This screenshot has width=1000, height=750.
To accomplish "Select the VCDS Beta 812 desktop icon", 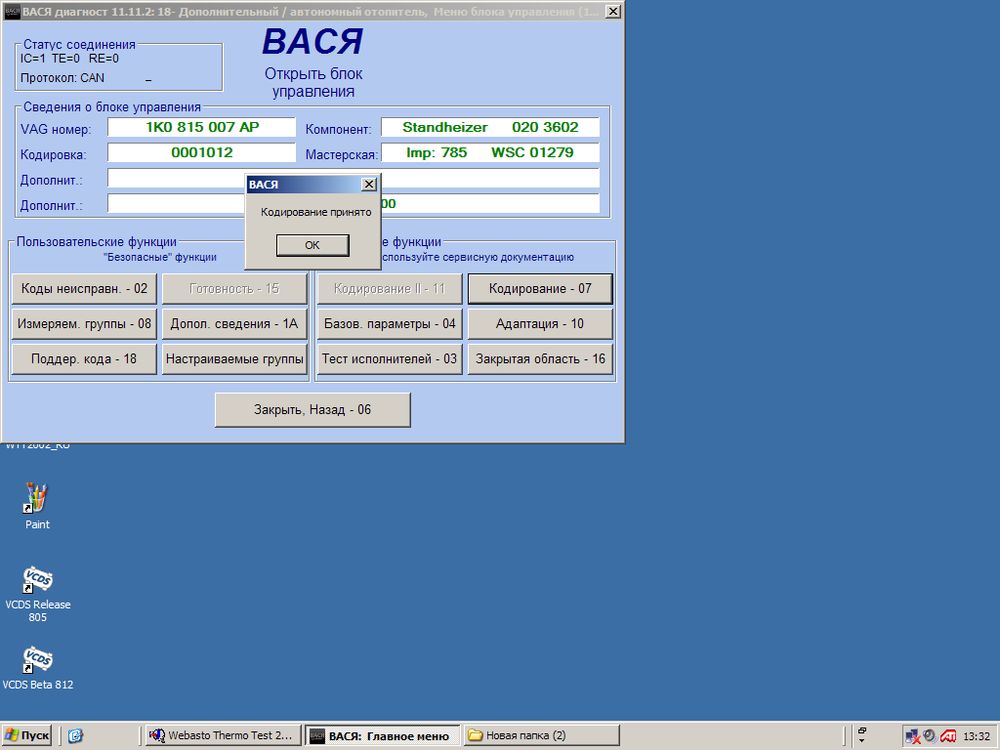I will coord(38,668).
